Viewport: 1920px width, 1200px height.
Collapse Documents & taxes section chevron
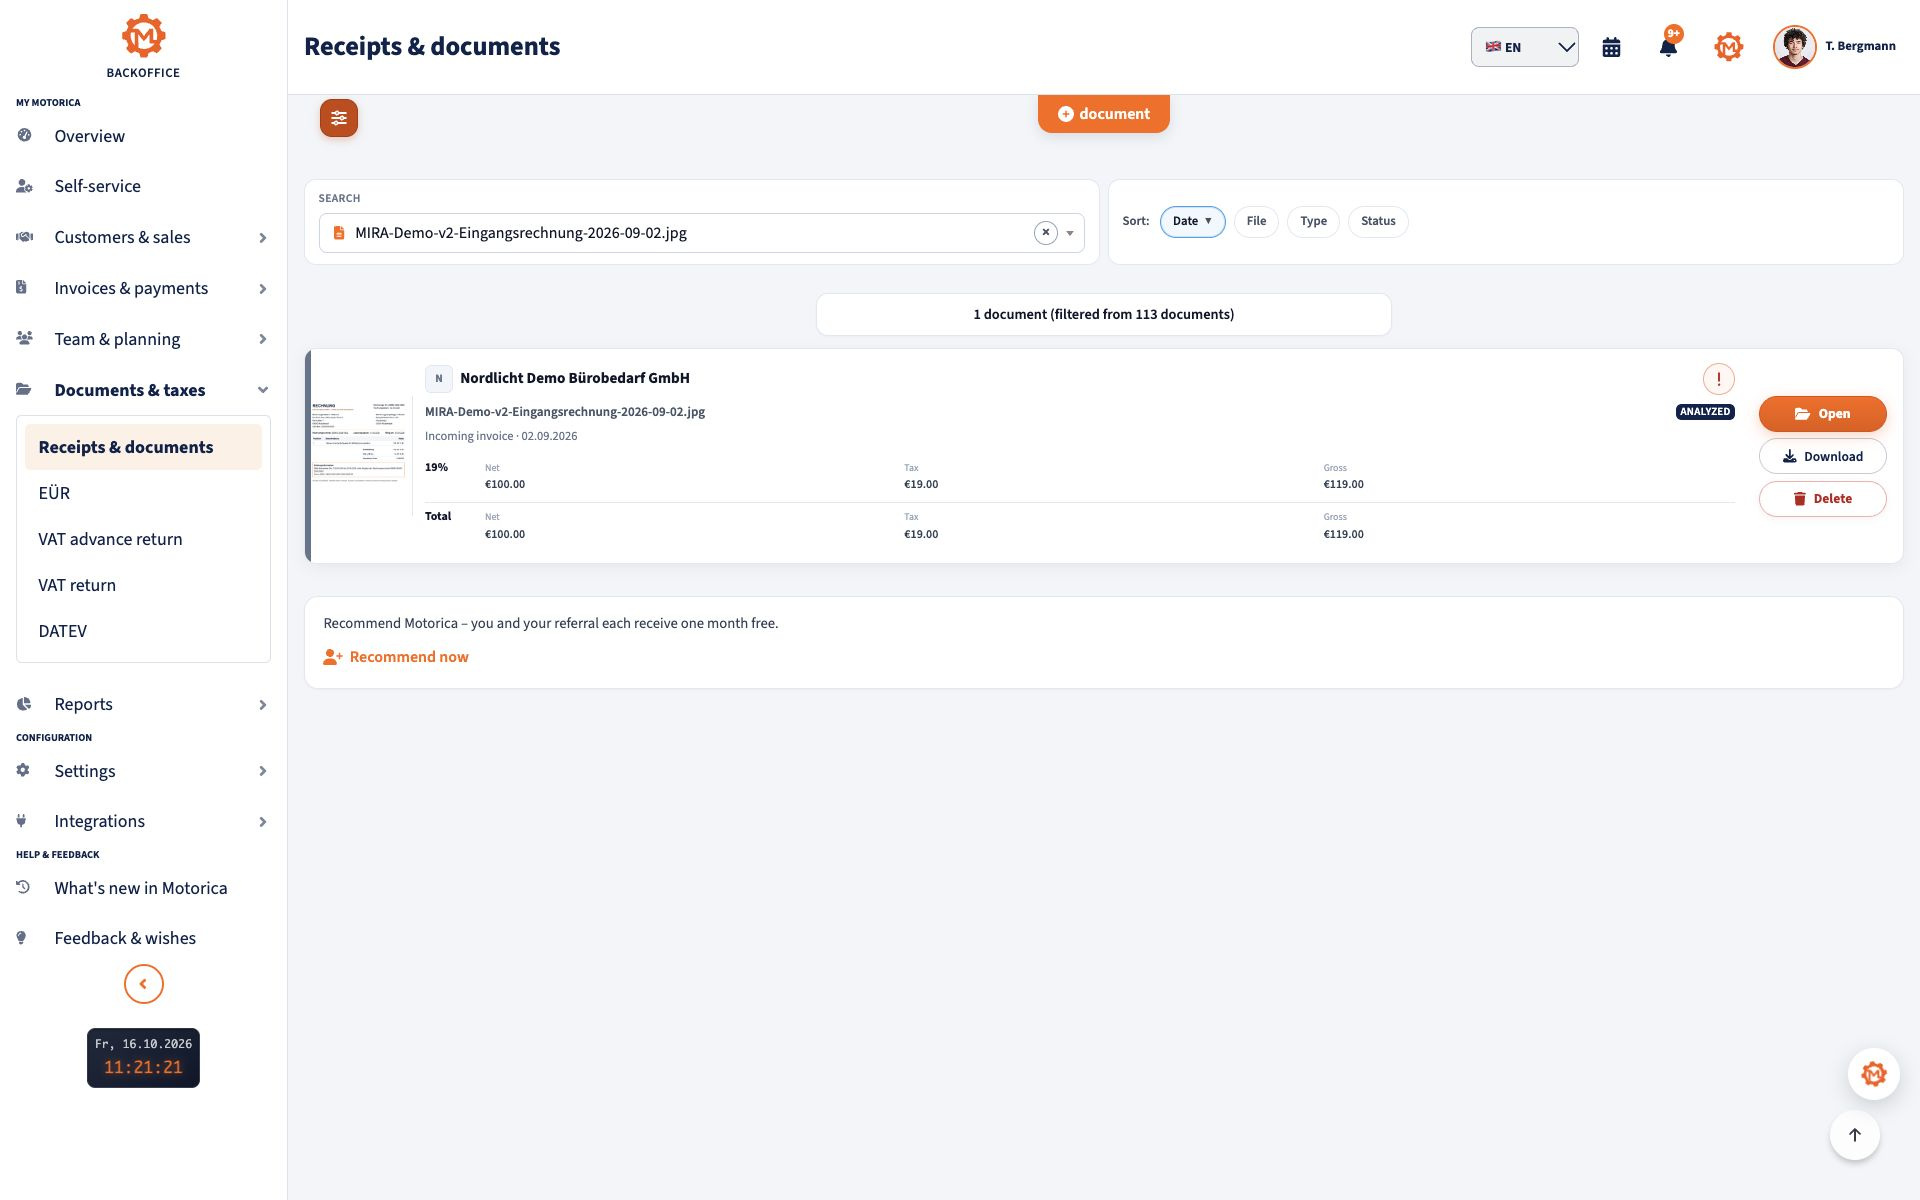(x=263, y=390)
